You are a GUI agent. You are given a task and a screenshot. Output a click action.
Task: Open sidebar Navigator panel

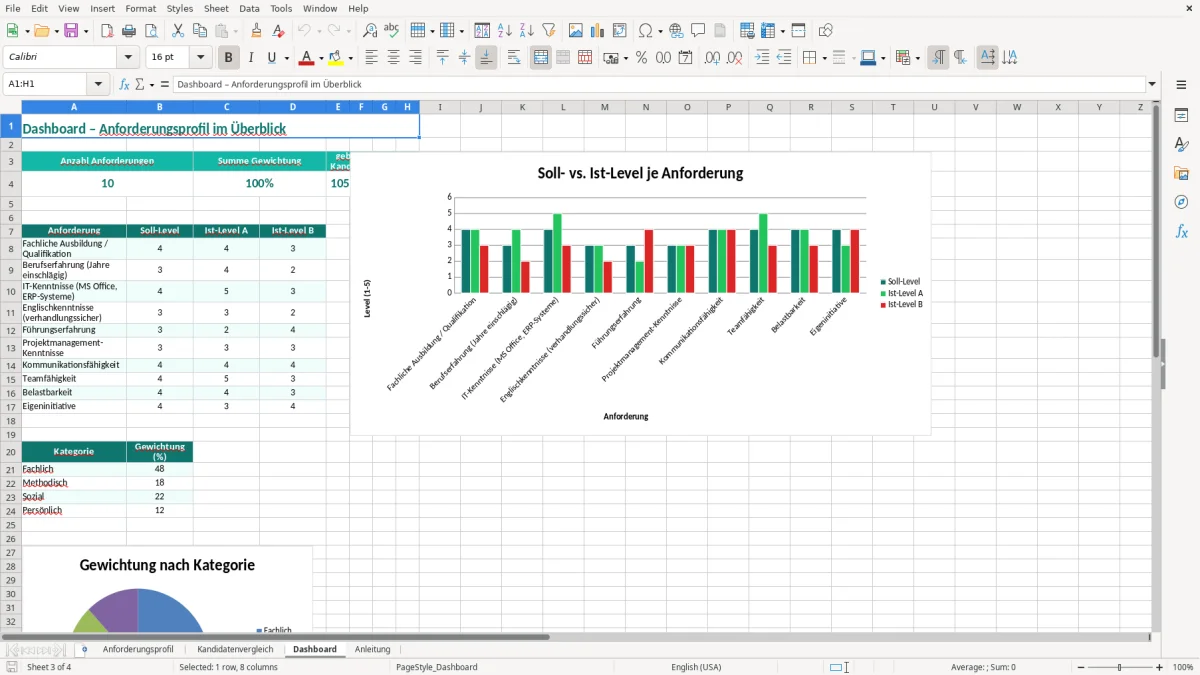pos(1181,203)
